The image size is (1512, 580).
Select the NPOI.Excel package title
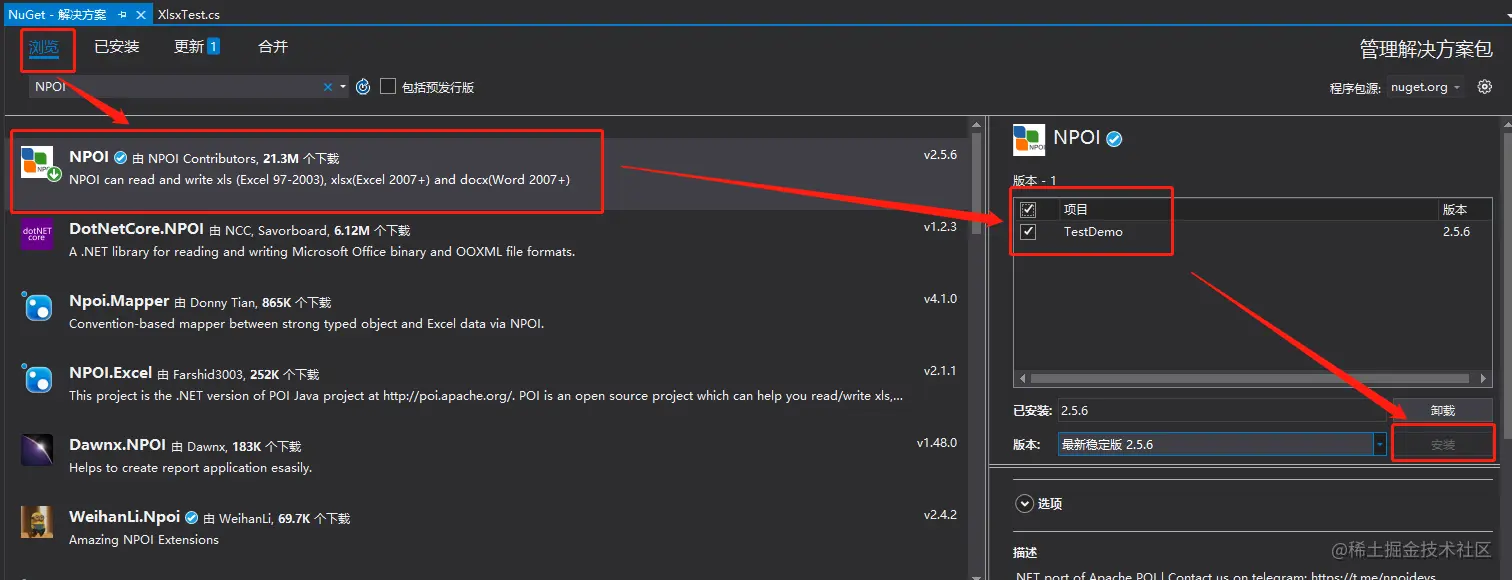click(110, 373)
